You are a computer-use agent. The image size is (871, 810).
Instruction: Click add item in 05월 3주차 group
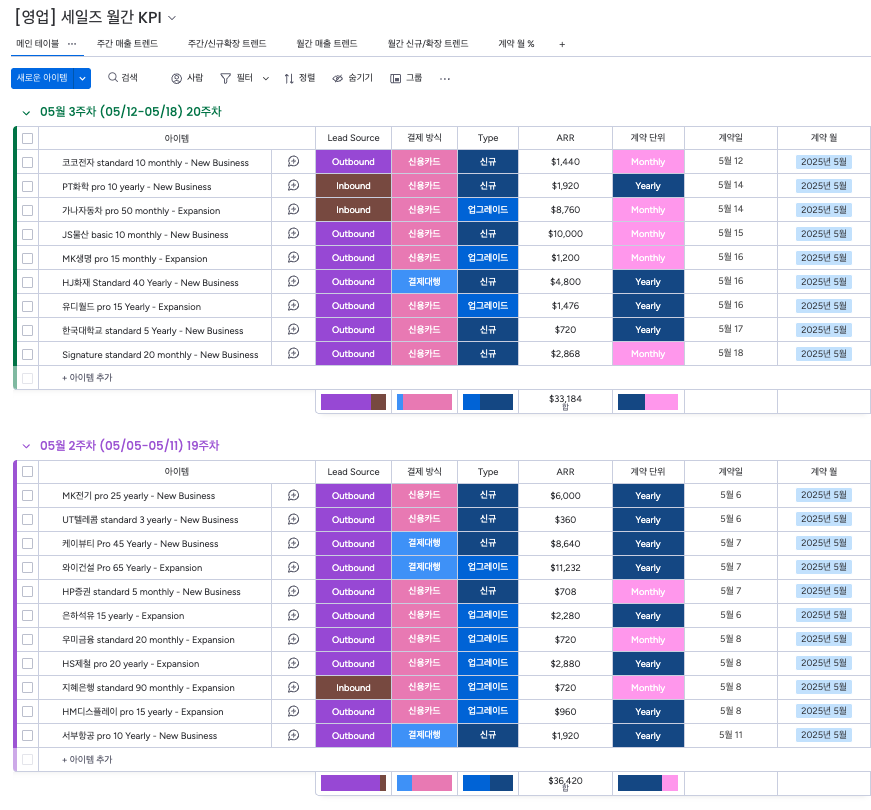(x=87, y=378)
